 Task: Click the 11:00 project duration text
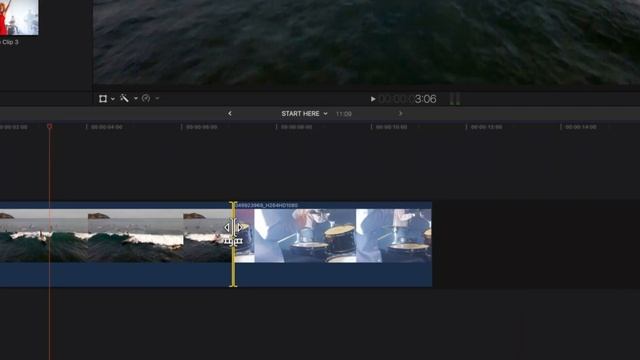[344, 114]
